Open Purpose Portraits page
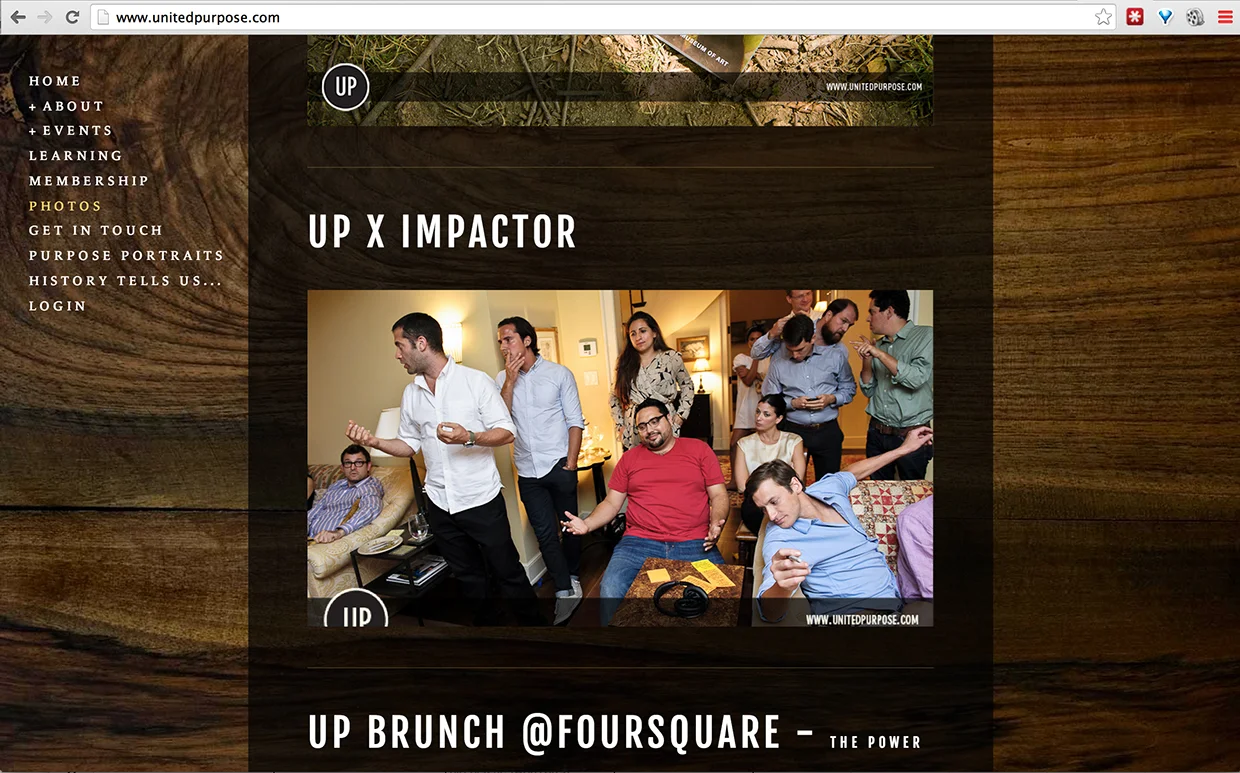This screenshot has width=1240, height=773. [x=127, y=256]
